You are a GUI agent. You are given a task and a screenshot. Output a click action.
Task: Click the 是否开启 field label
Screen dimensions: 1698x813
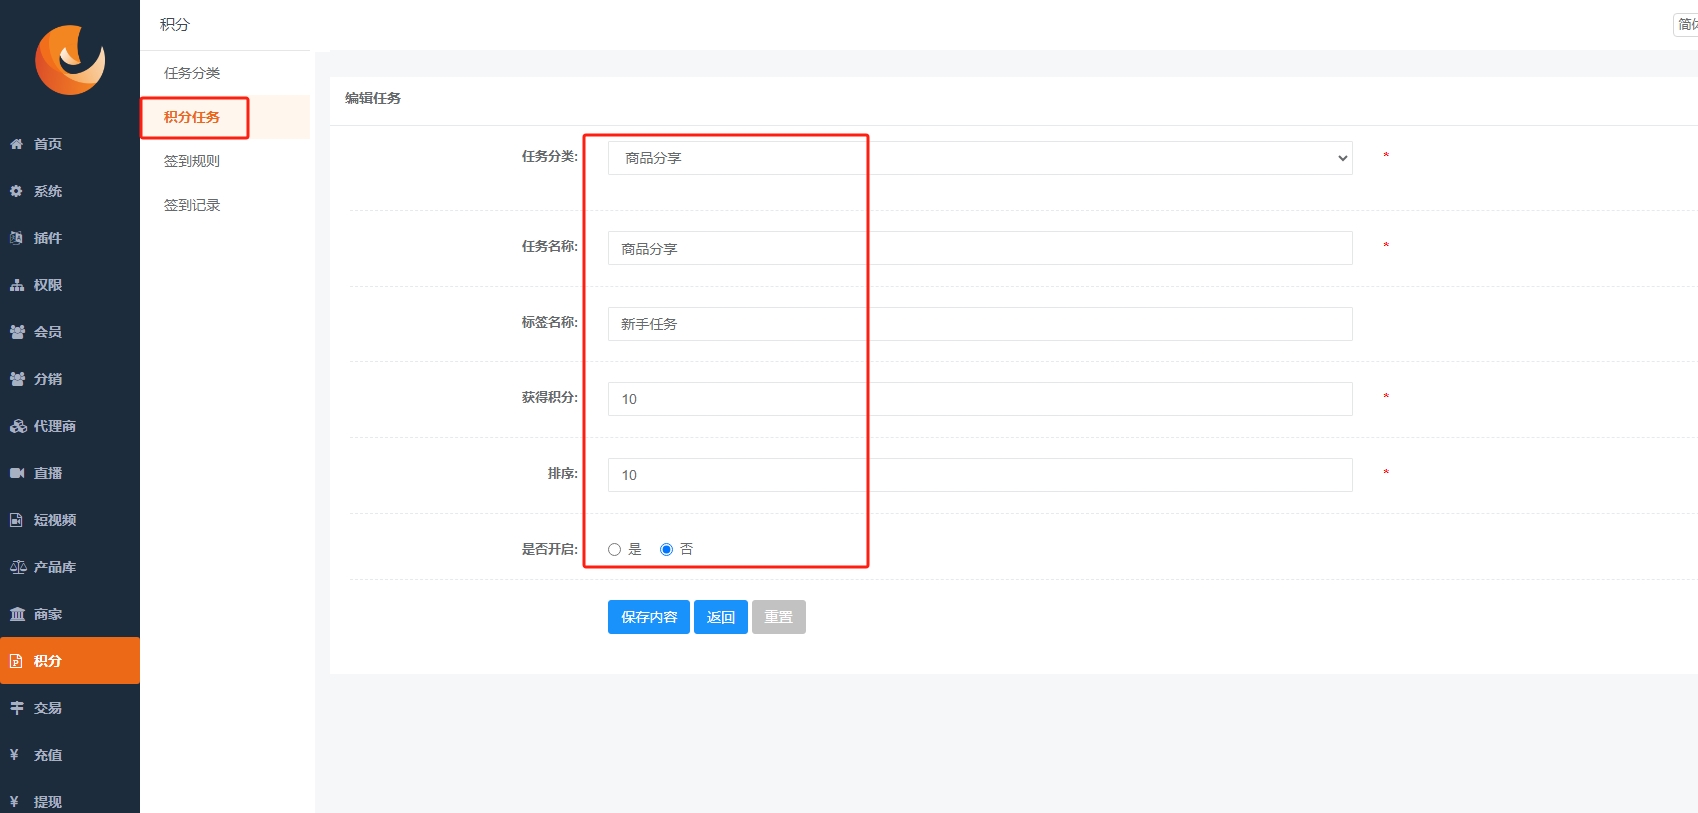coord(549,549)
